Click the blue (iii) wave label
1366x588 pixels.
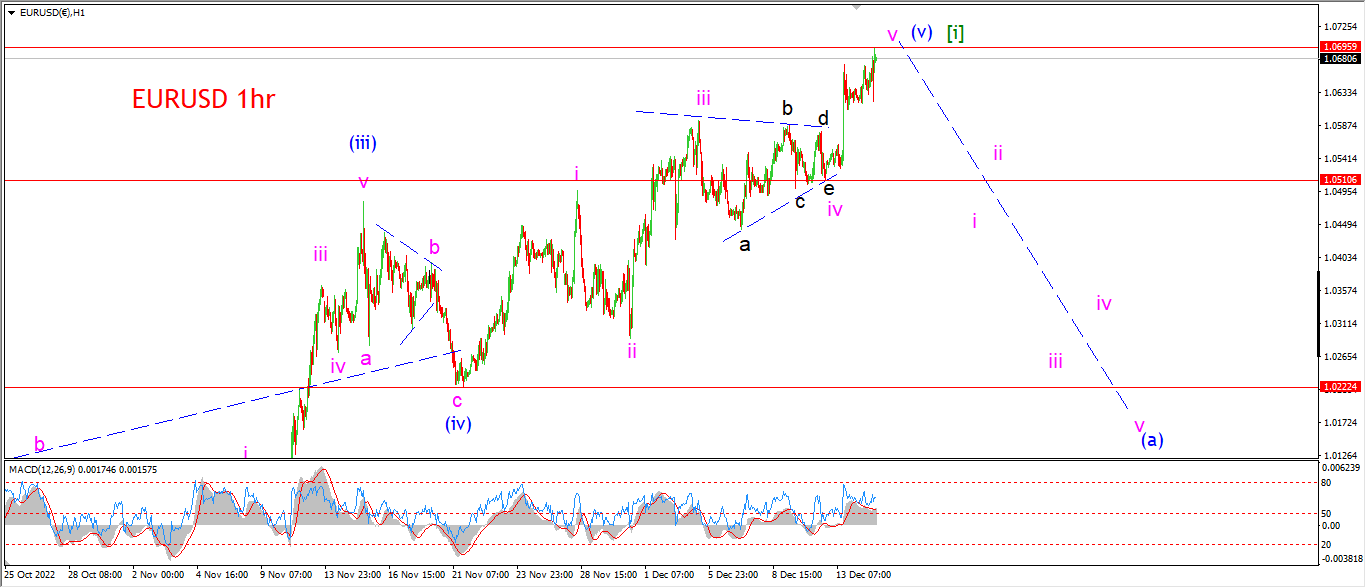pos(362,144)
